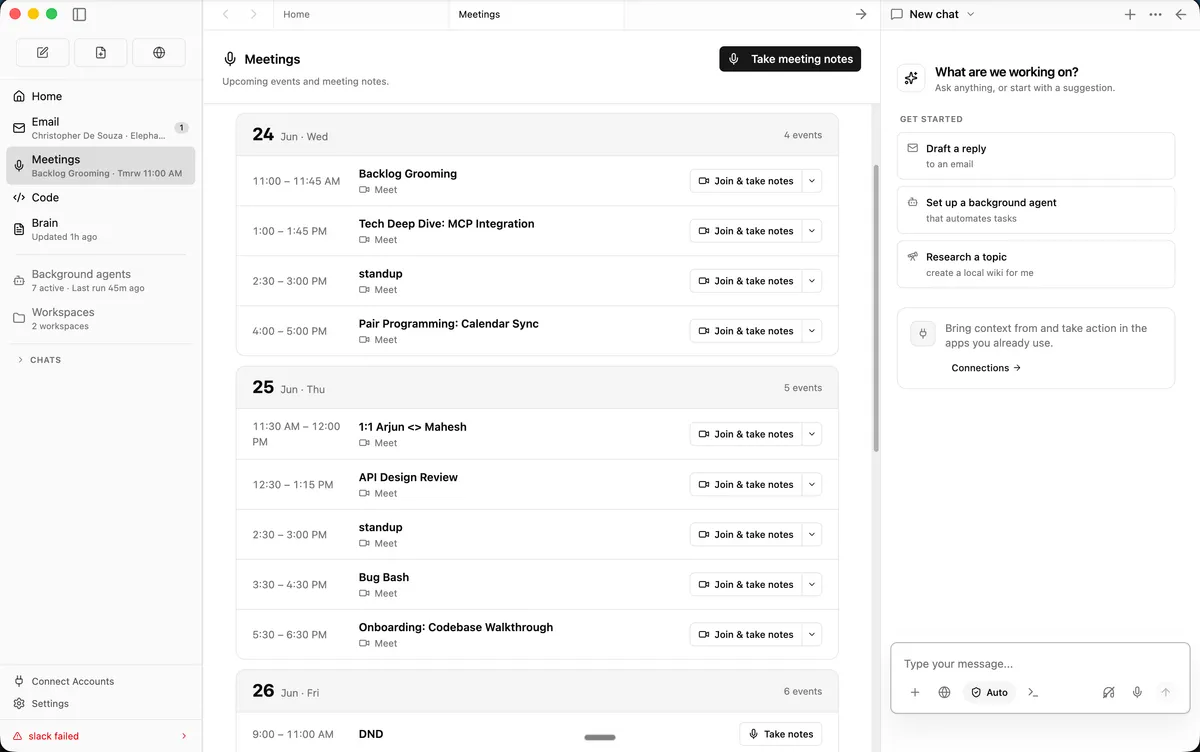This screenshot has width=1200, height=752.
Task: Click the crossed-out leaf icon in message box
Action: (1108, 692)
